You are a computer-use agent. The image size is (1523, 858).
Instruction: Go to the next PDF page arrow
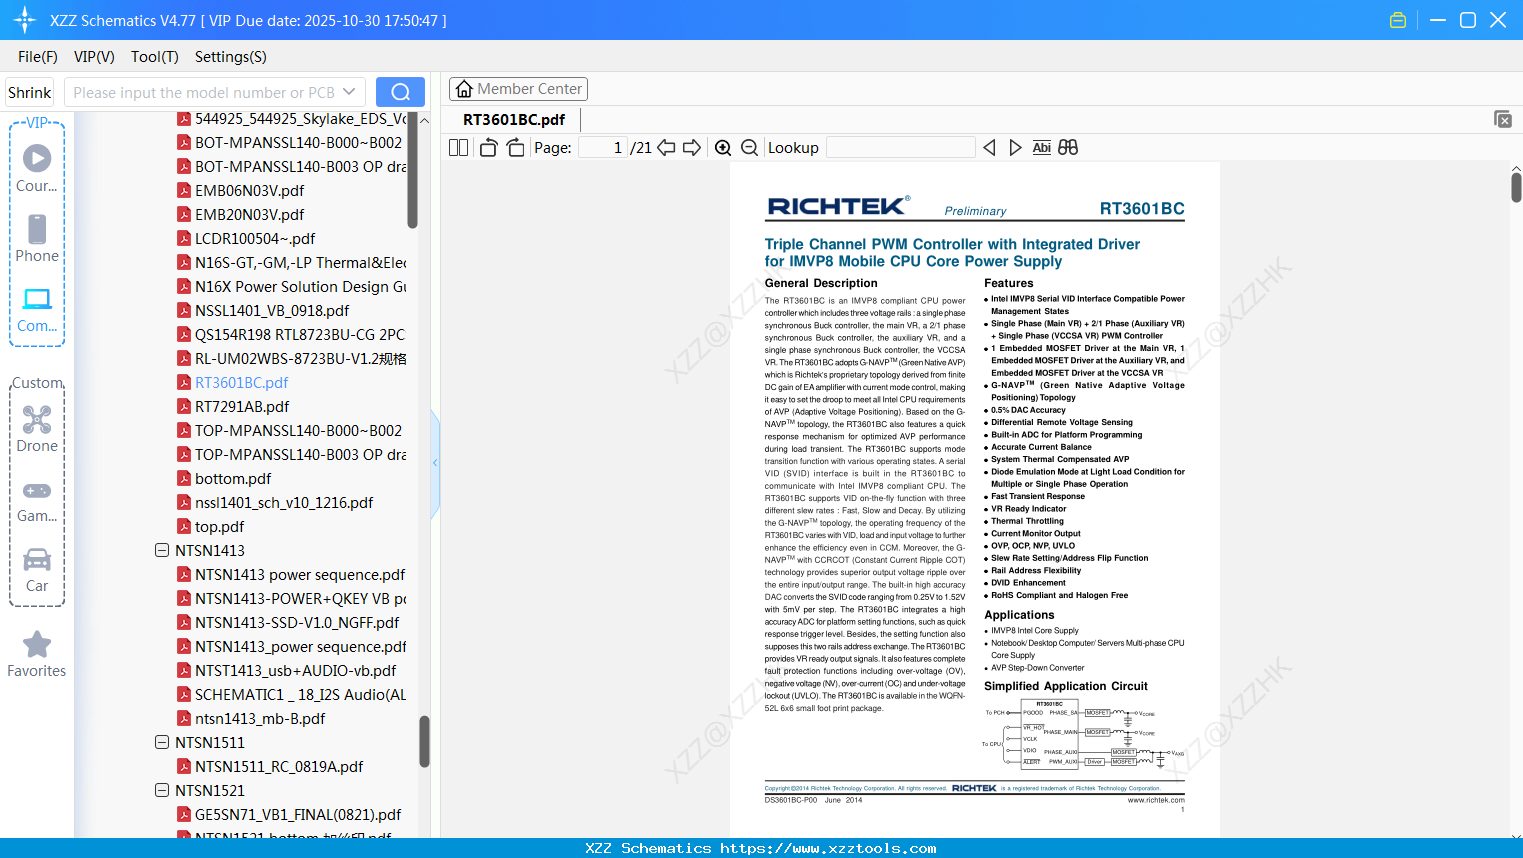[692, 148]
